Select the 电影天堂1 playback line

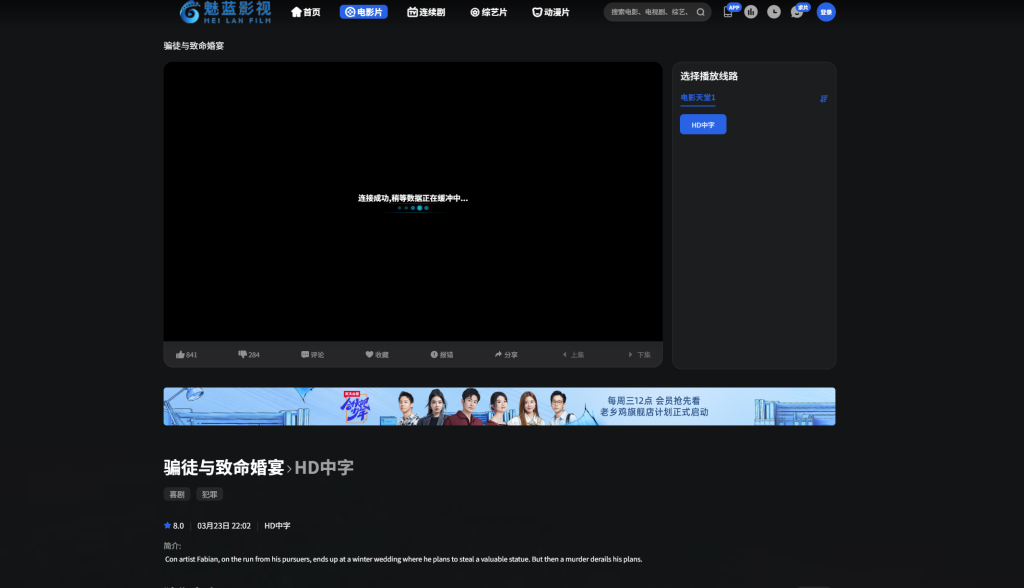[x=698, y=97]
